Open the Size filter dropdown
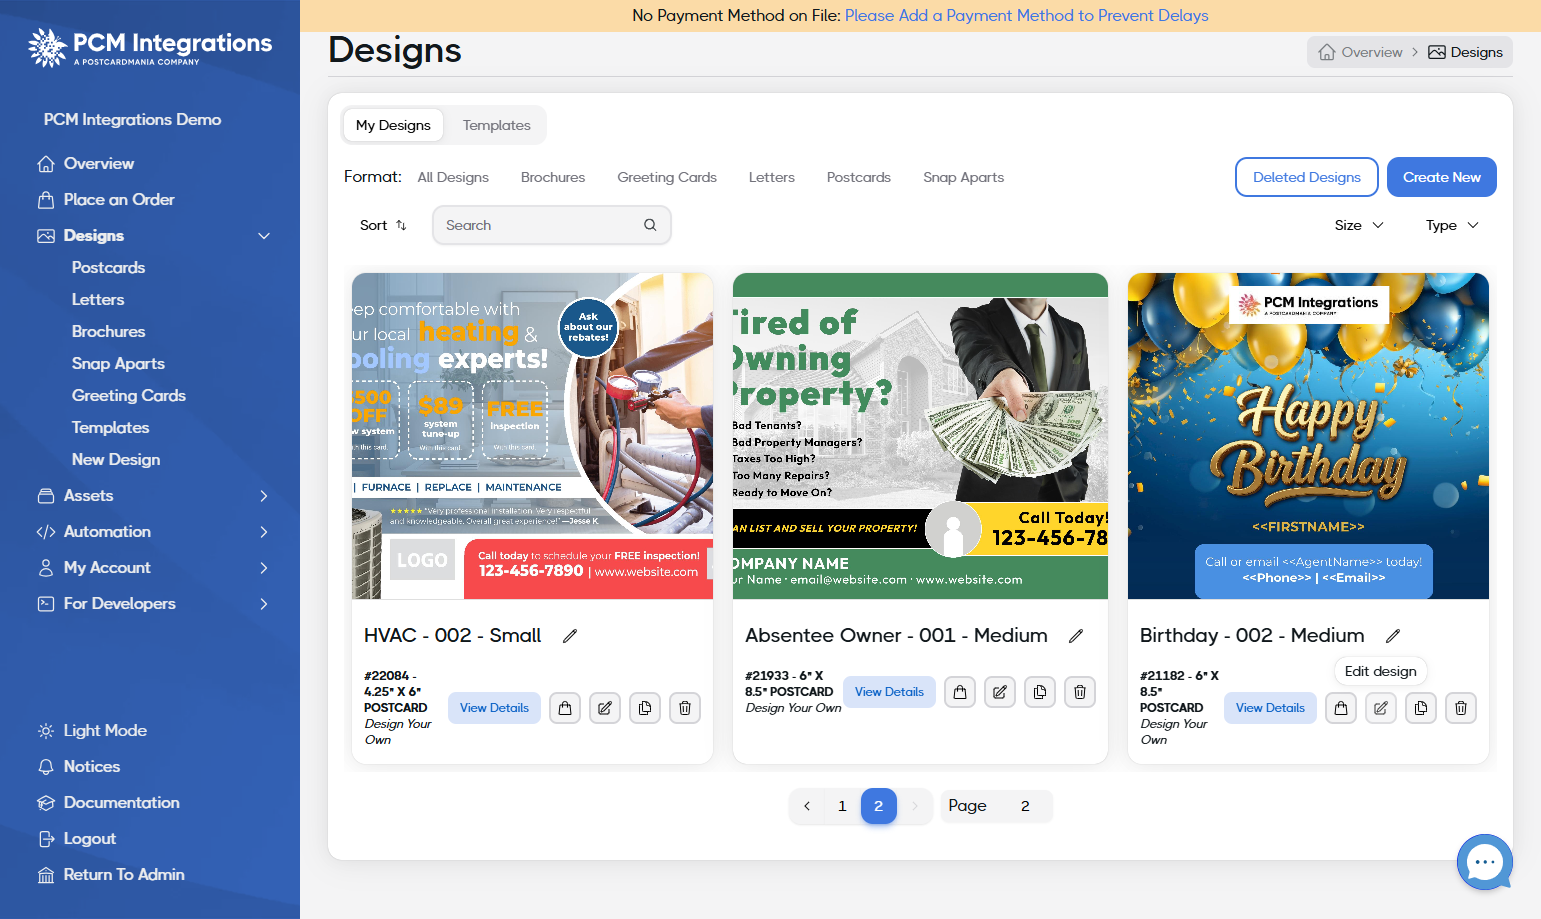The height and width of the screenshot is (919, 1541). 1359,225
